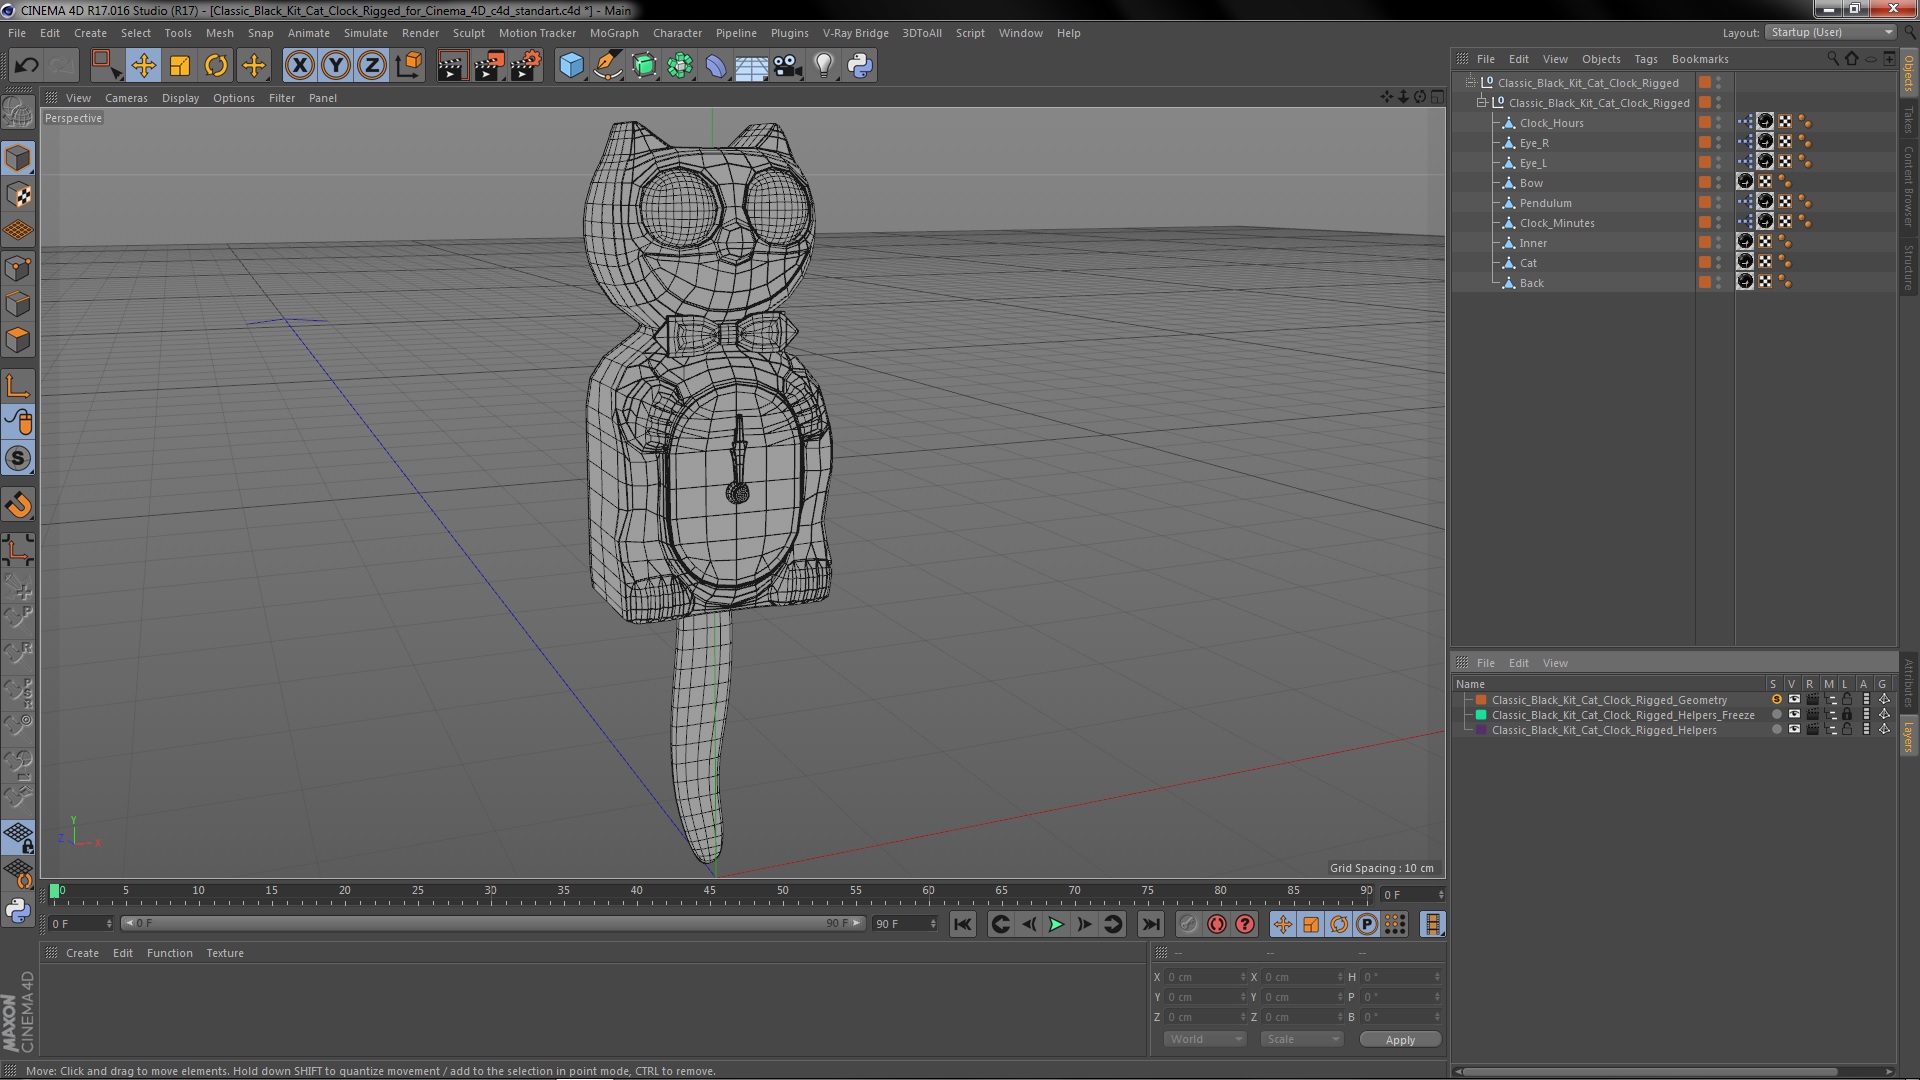This screenshot has height=1080, width=1920.
Task: Record active objects keyframe
Action: tap(1188, 925)
